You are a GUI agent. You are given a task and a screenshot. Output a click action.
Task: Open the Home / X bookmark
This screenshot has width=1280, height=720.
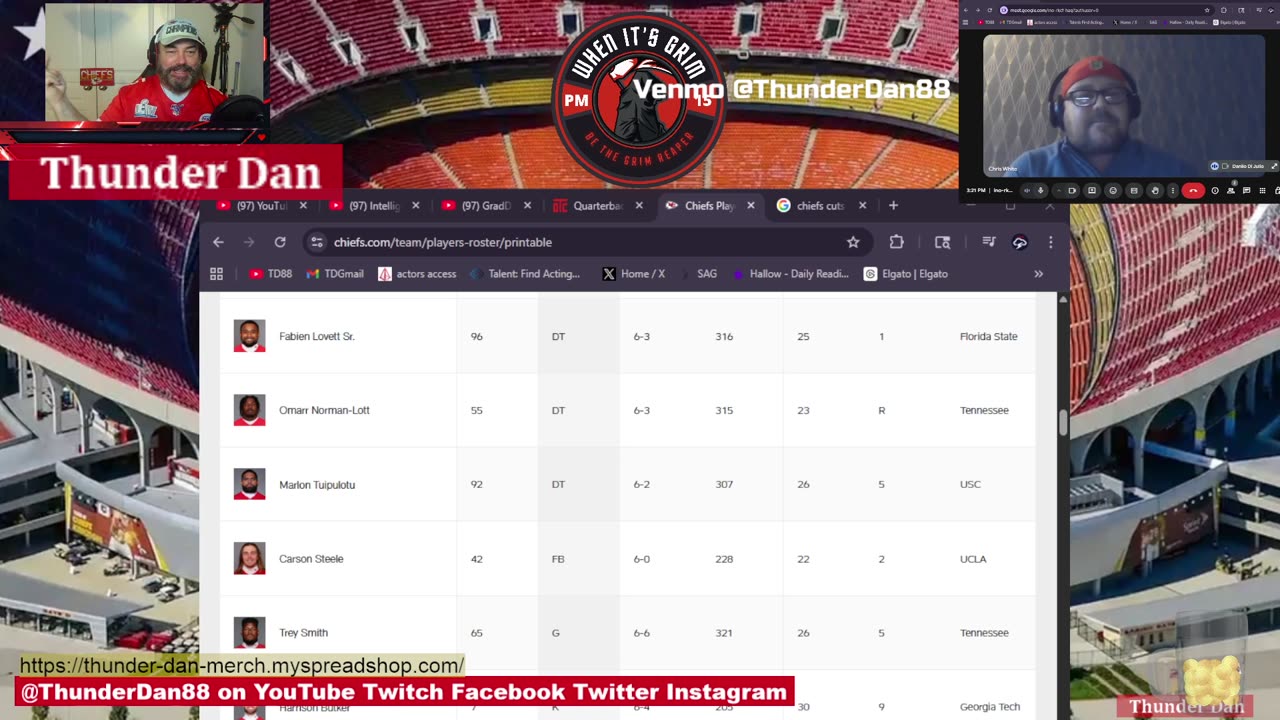tap(633, 274)
